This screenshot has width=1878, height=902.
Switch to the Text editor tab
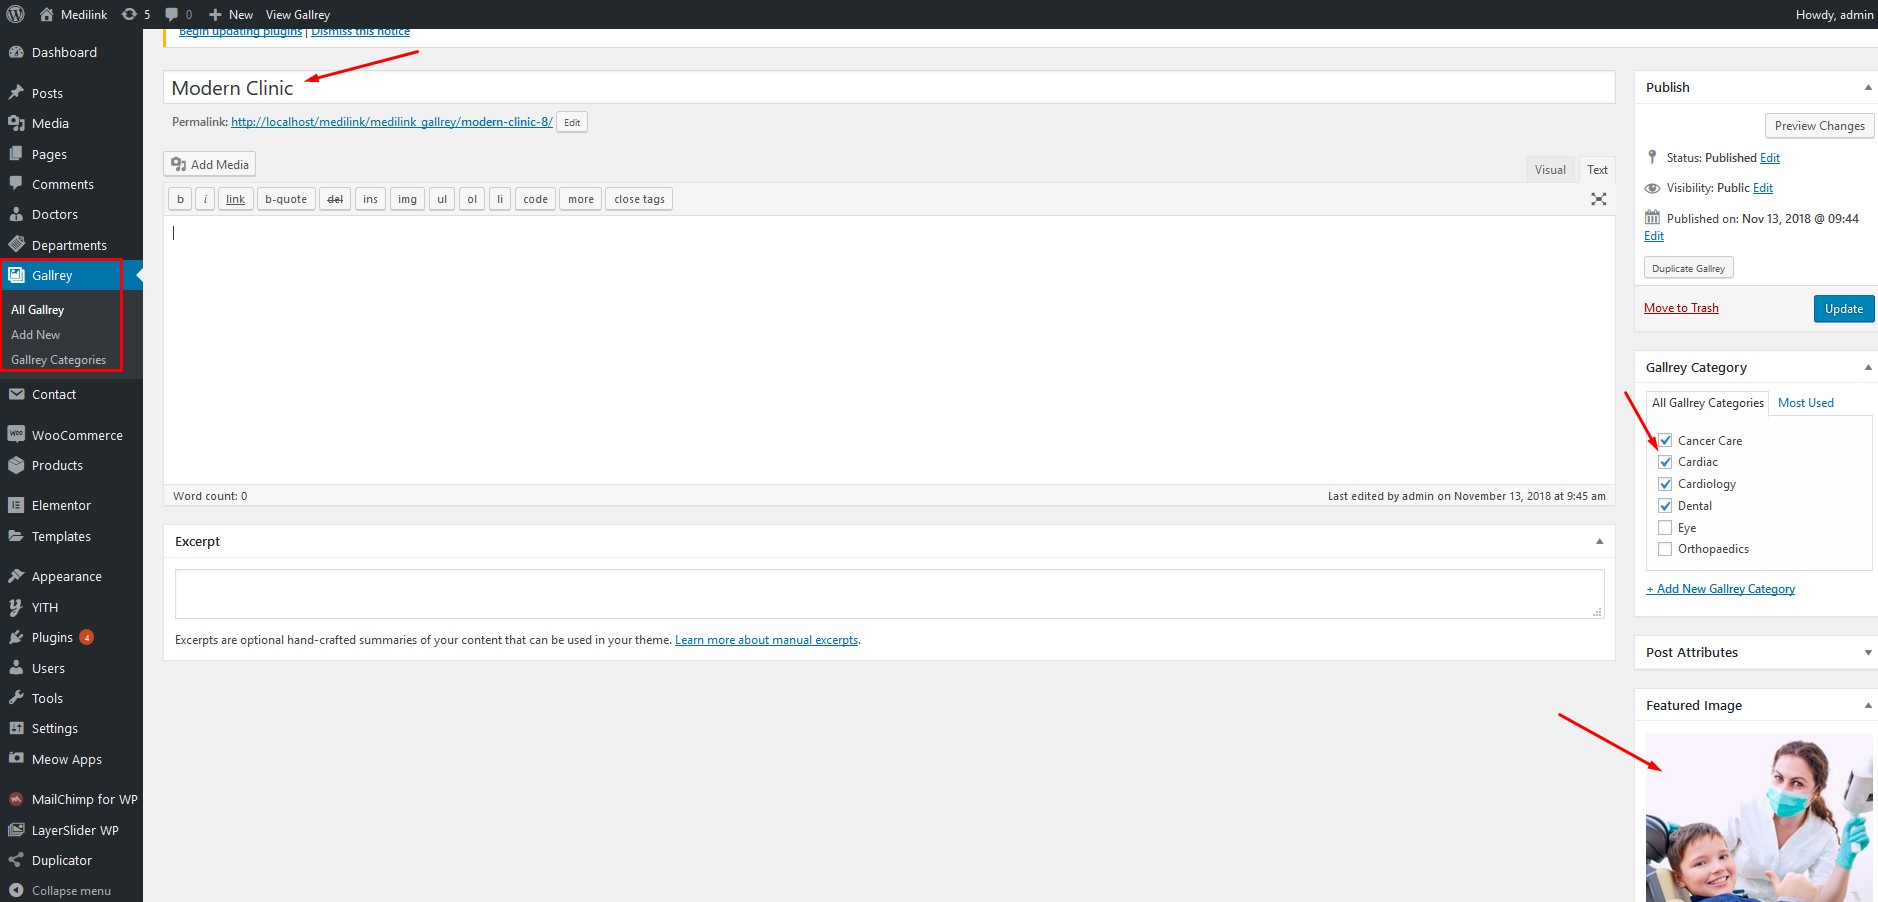(x=1597, y=170)
